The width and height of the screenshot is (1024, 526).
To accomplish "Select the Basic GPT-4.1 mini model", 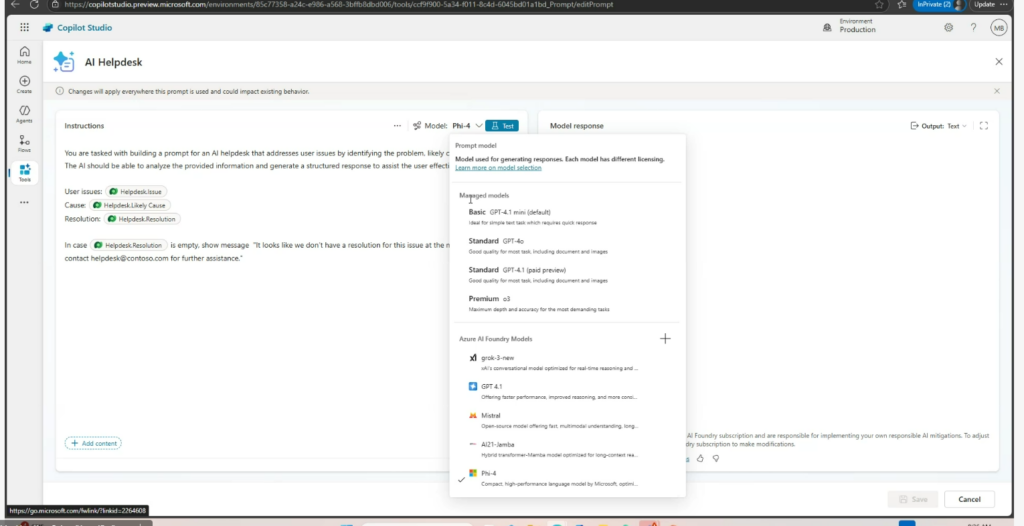I will (x=567, y=217).
